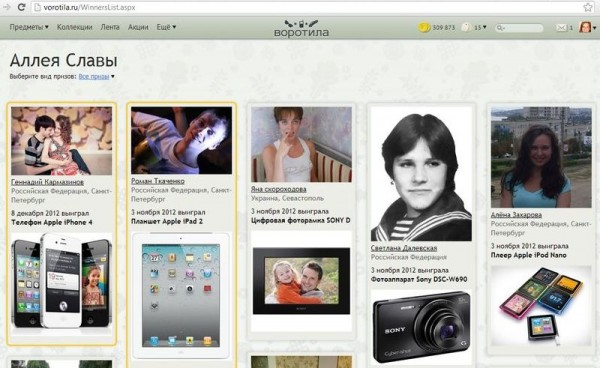Open the Предметы dropdown menu

tap(29, 27)
